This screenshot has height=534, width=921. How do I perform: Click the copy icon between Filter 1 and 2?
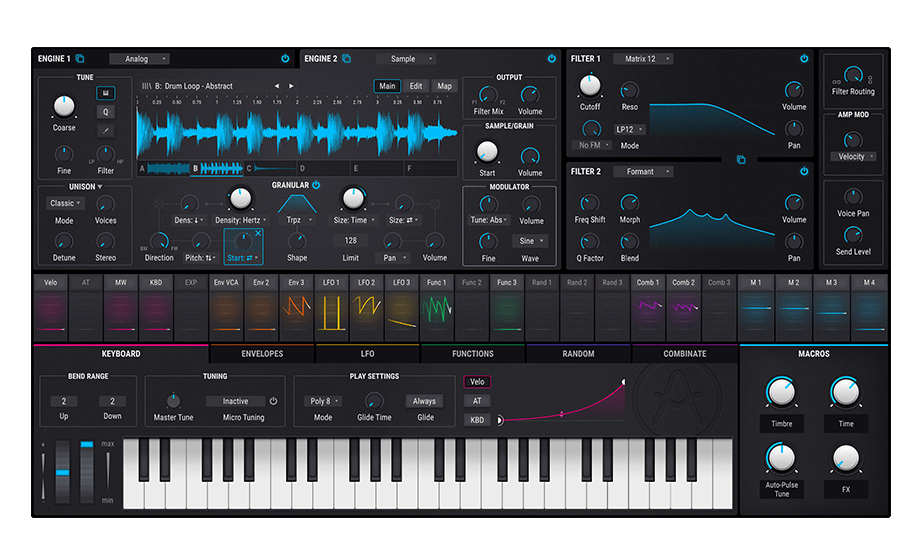[741, 159]
